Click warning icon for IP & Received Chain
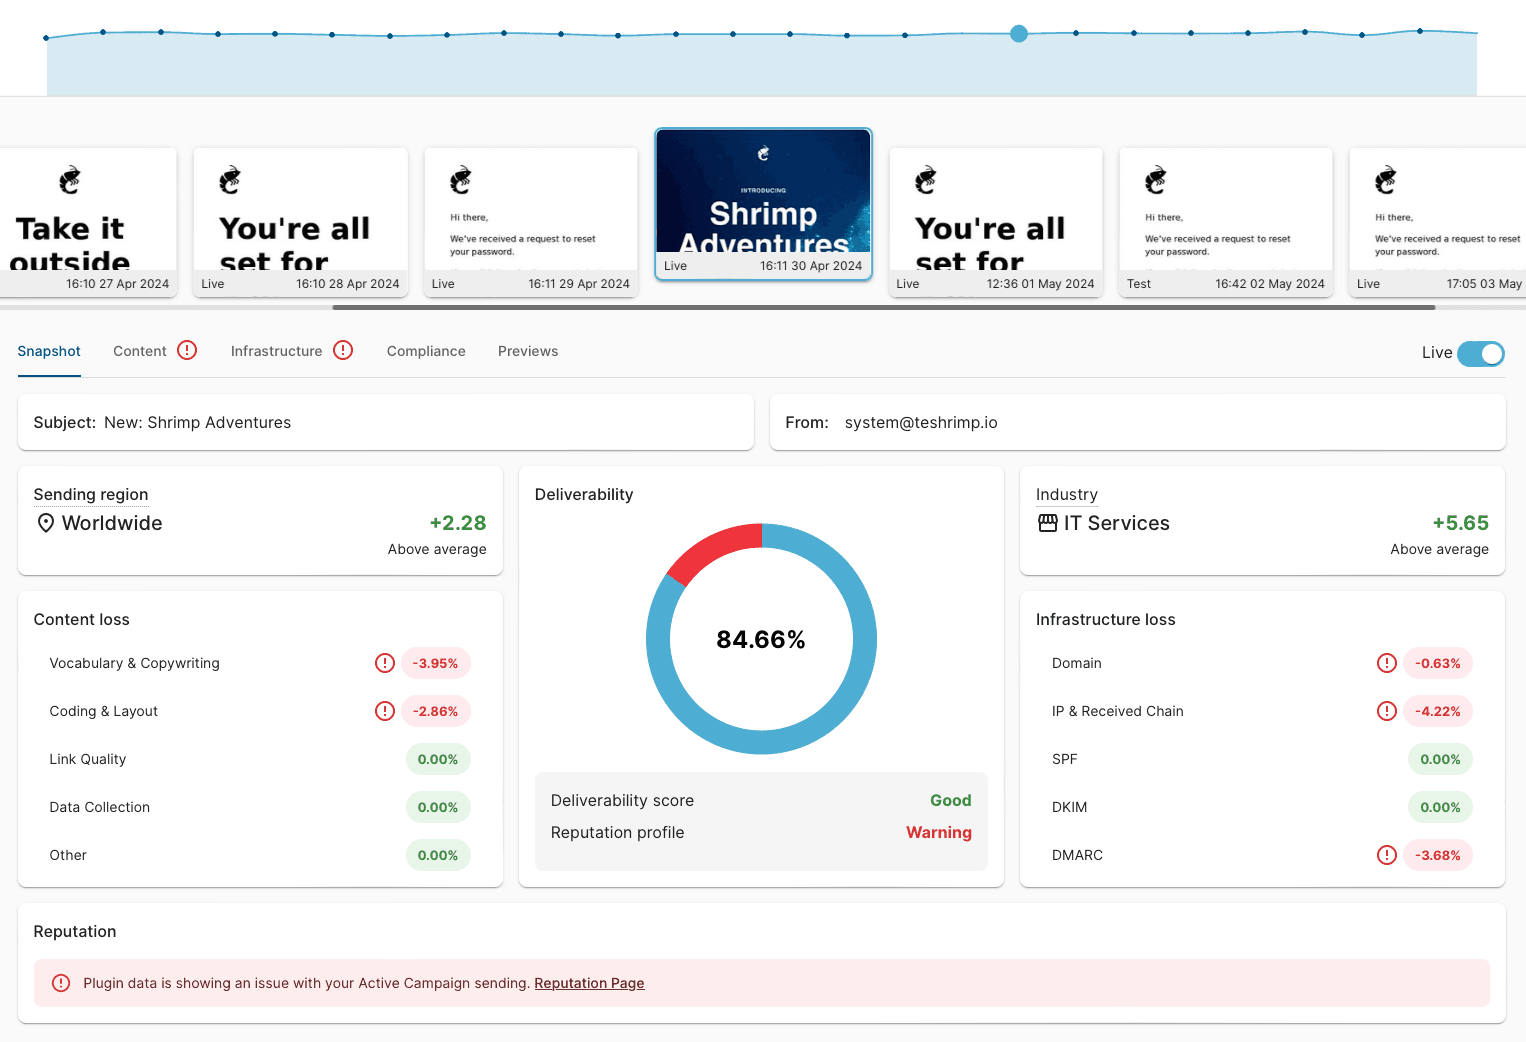 (x=1387, y=711)
